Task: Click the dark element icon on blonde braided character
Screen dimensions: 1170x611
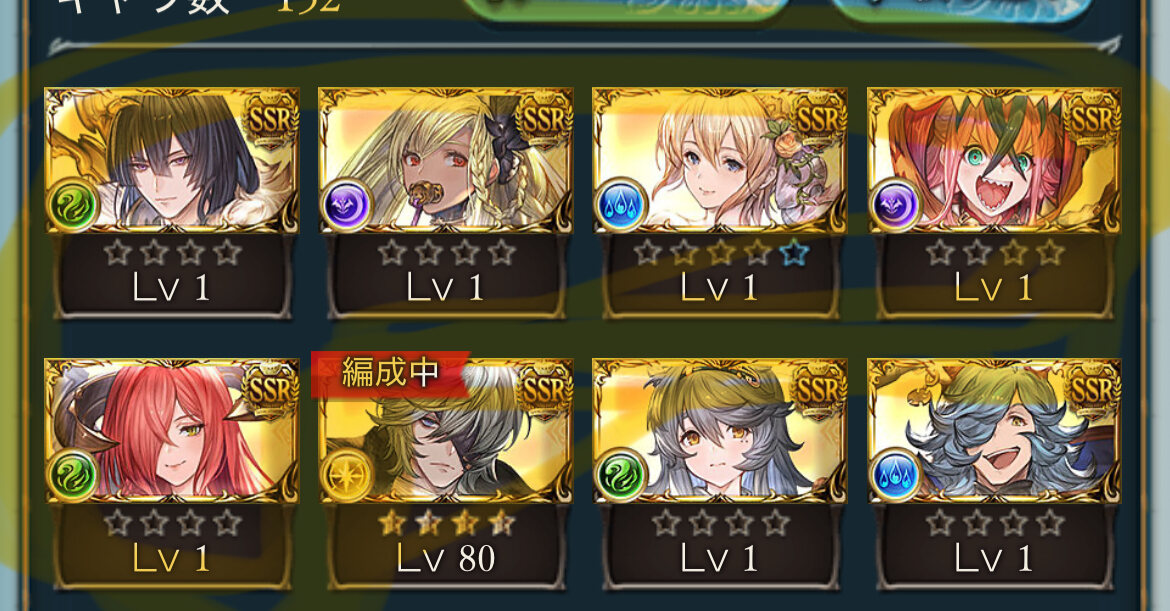Action: coord(346,205)
